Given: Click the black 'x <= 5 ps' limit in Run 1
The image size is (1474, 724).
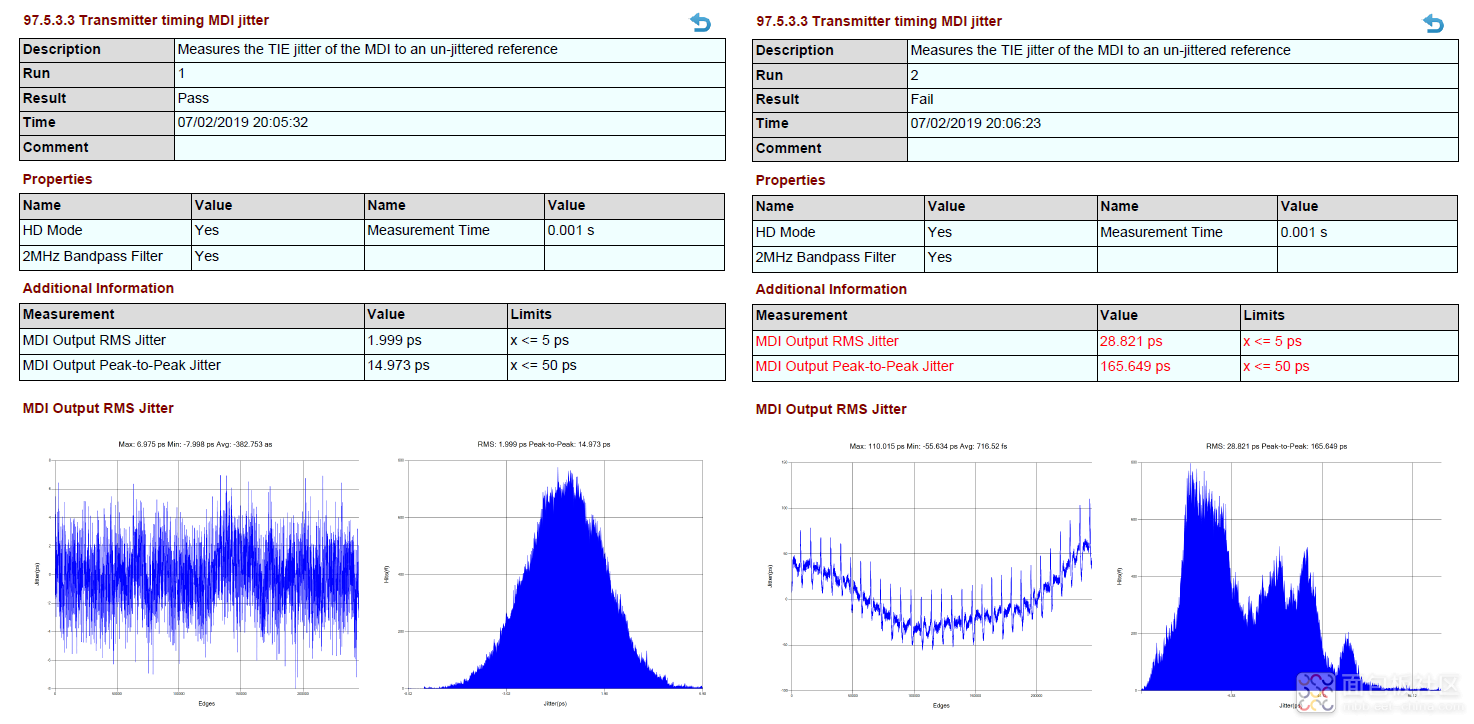Looking at the screenshot, I should tap(539, 340).
